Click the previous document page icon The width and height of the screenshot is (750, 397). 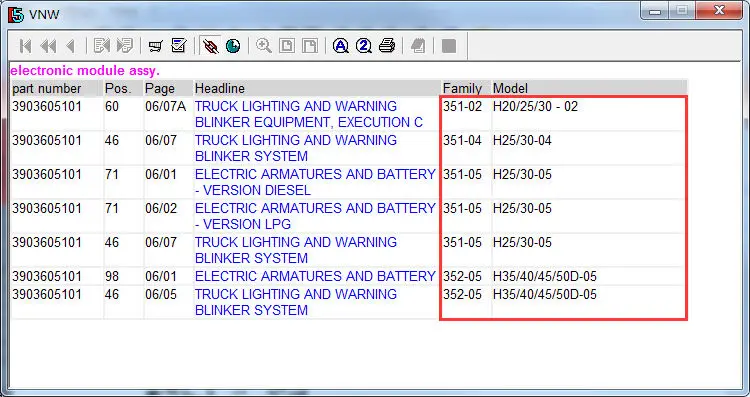[101, 46]
